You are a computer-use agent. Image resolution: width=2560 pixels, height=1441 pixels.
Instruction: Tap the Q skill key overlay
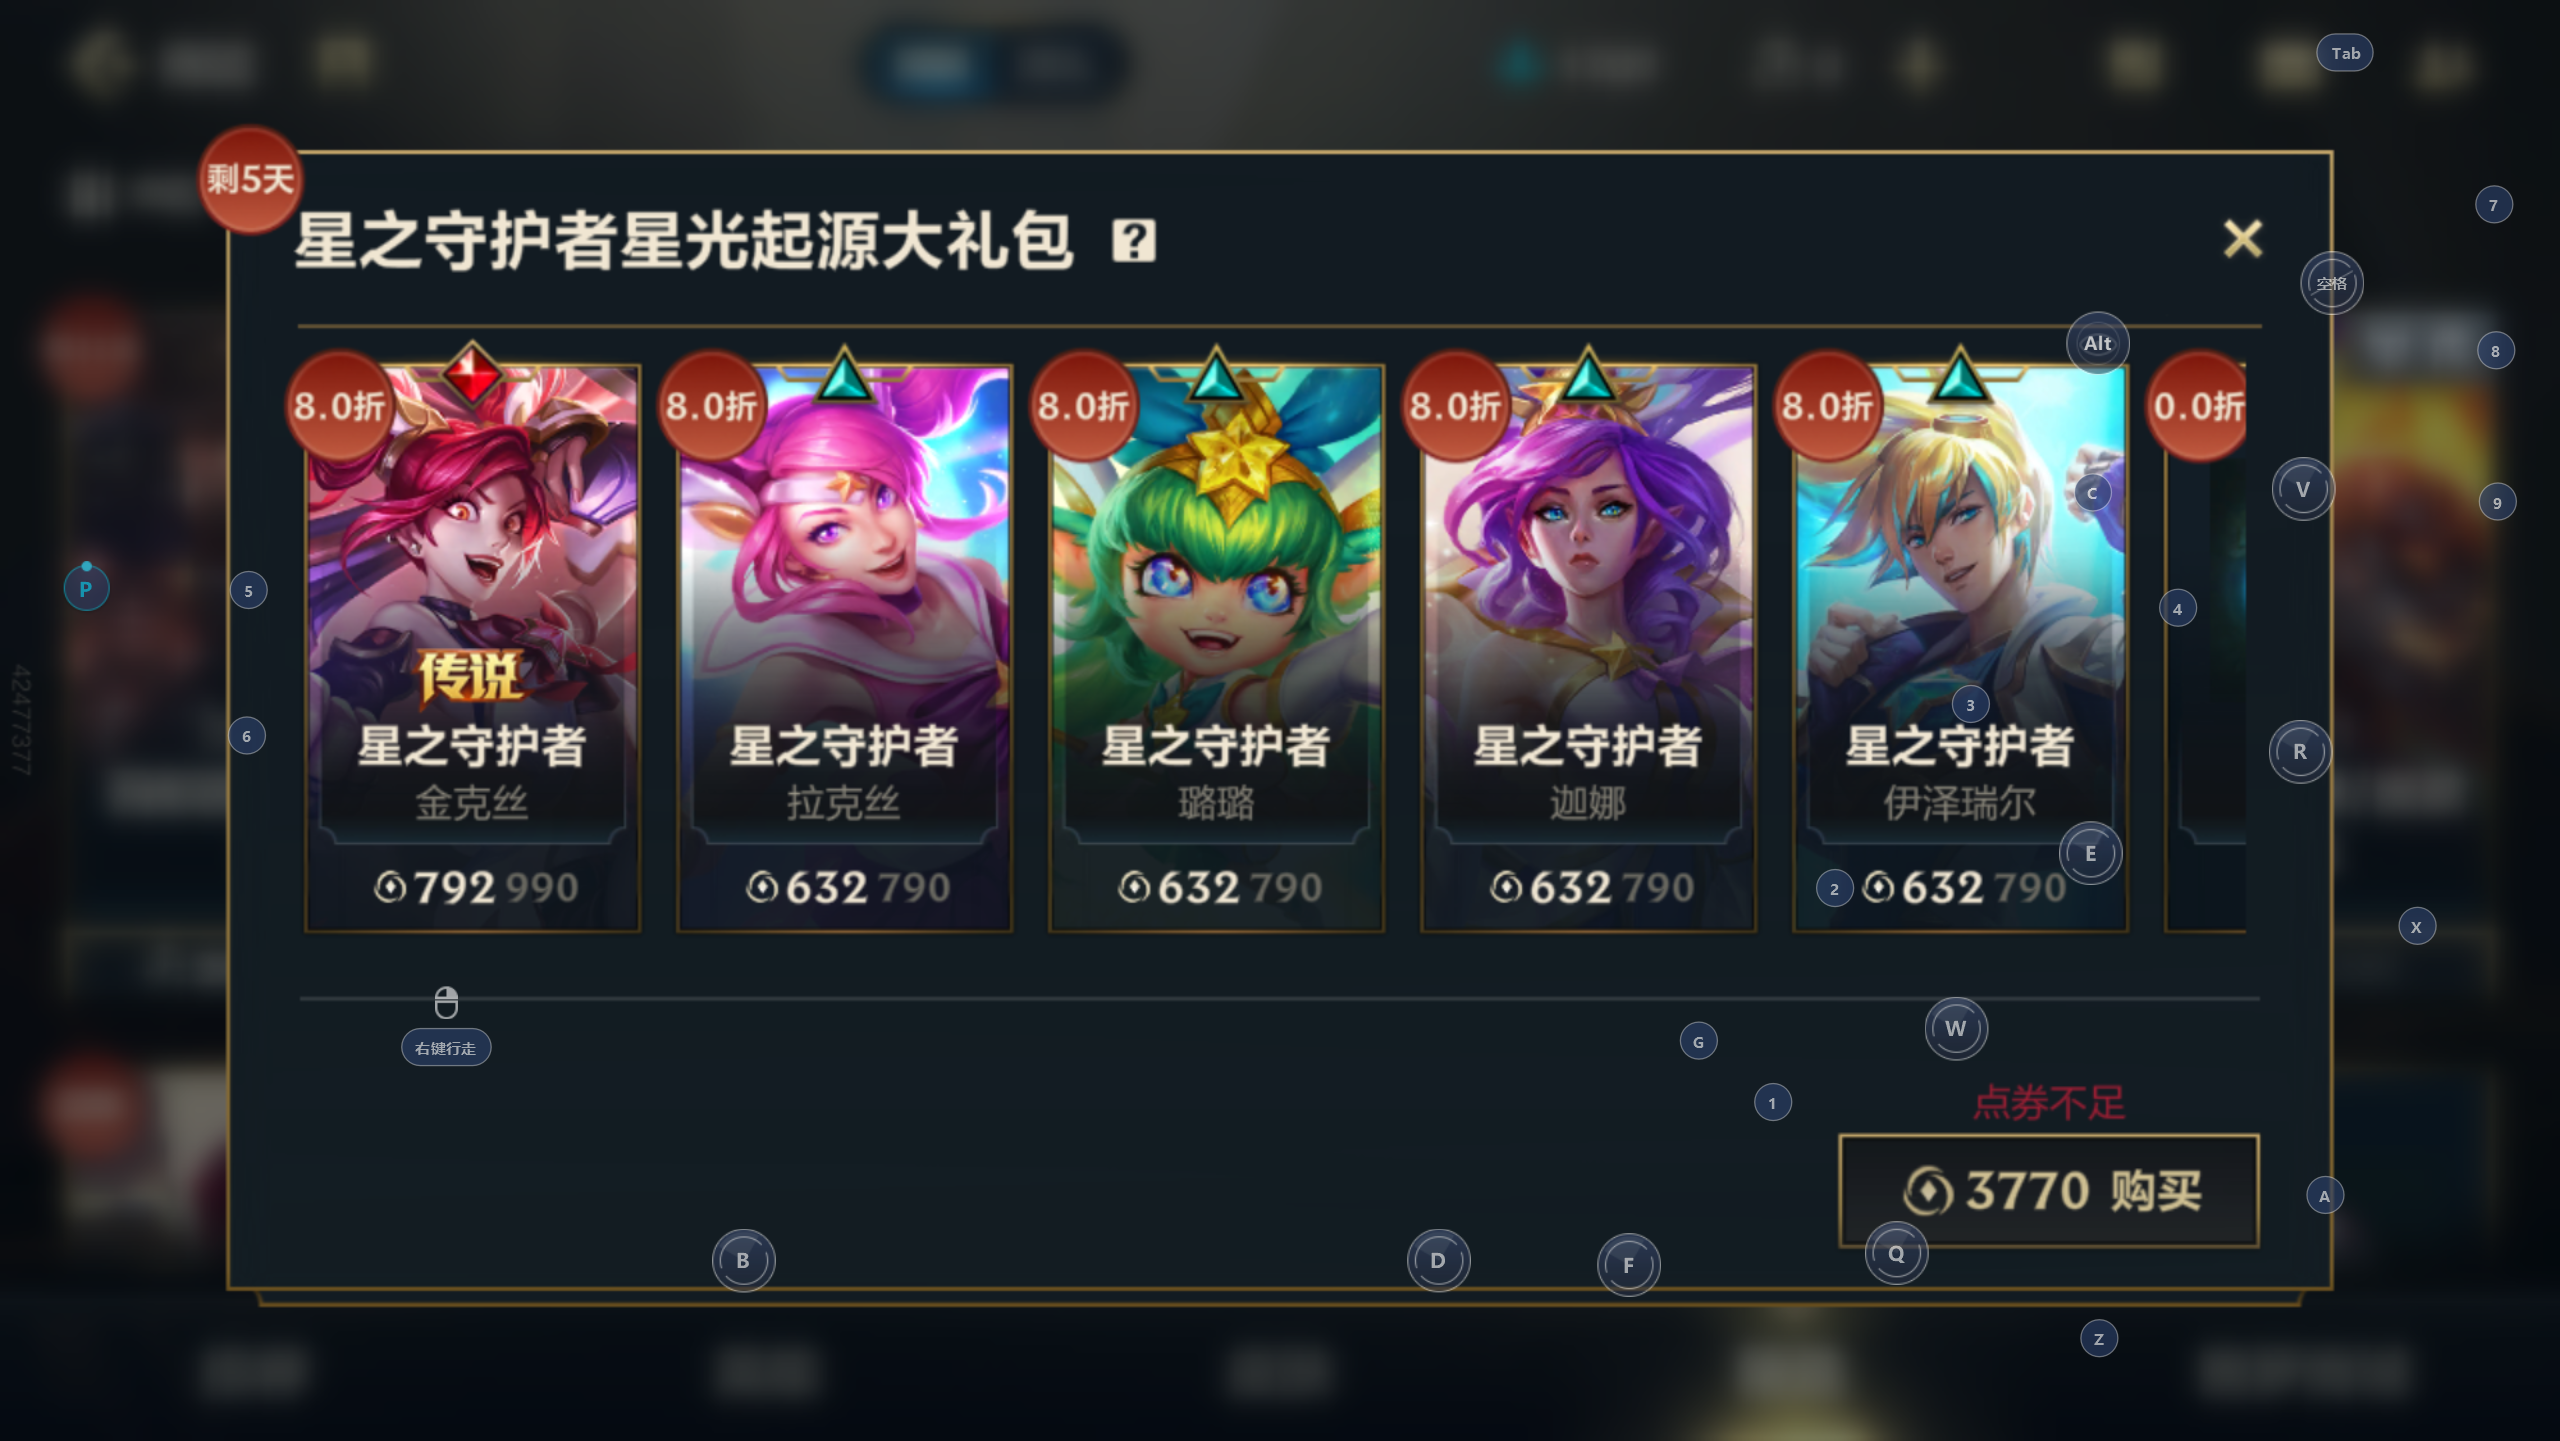(x=1896, y=1253)
